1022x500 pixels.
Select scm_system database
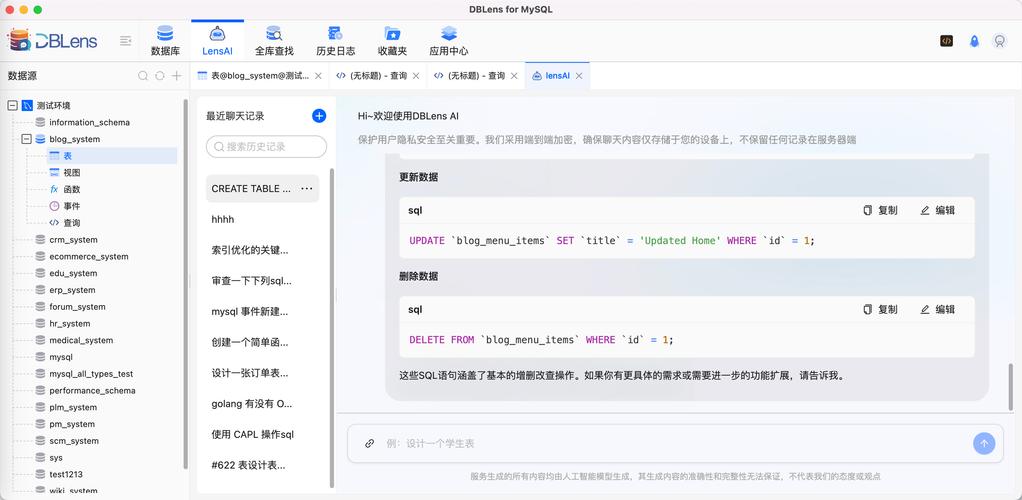[x=74, y=441]
